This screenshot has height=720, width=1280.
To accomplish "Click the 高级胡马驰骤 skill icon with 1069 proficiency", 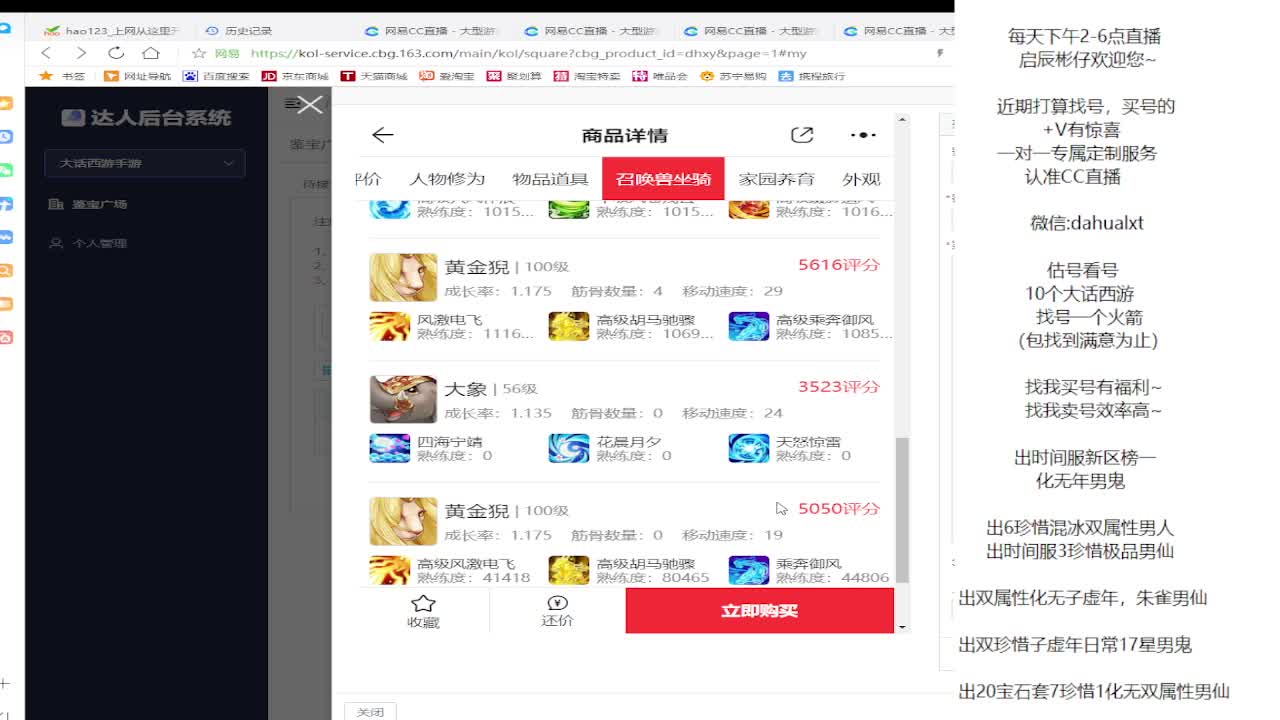I will pos(569,327).
